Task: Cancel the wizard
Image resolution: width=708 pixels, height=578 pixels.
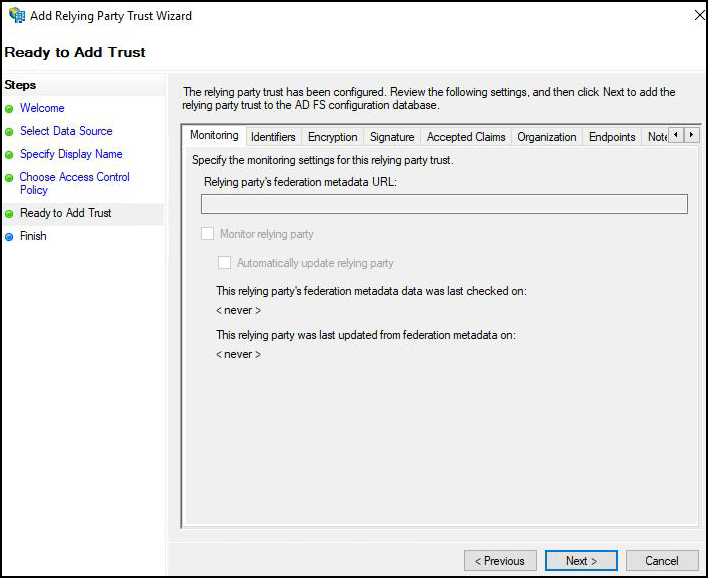Action: point(661,561)
